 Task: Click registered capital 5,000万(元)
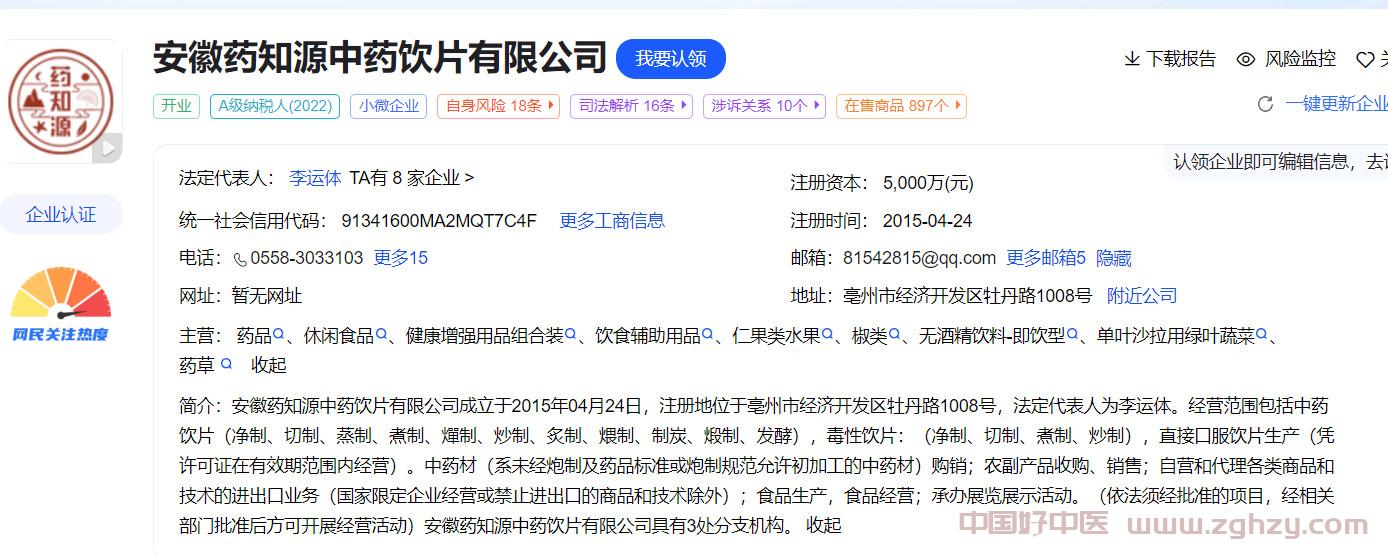coord(928,183)
